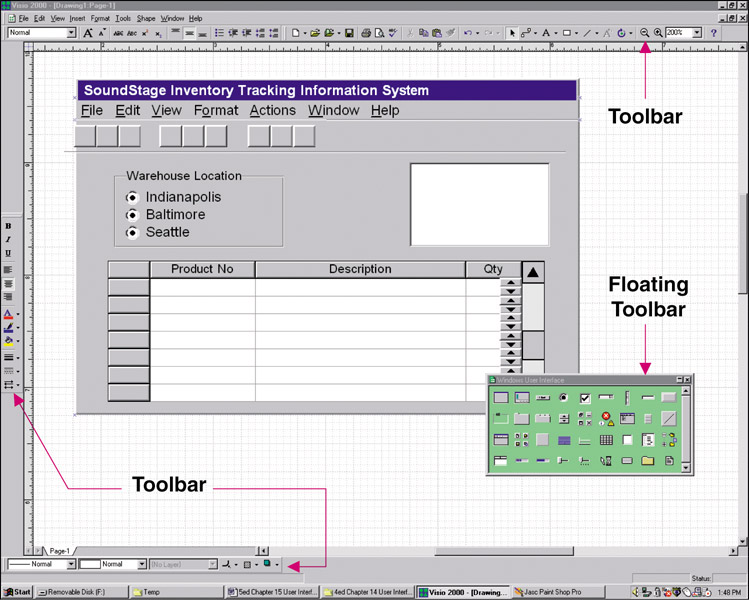Viewport: 749px width, 600px height.
Task: Click the open file folder icon
Action: pyautogui.click(x=314, y=33)
